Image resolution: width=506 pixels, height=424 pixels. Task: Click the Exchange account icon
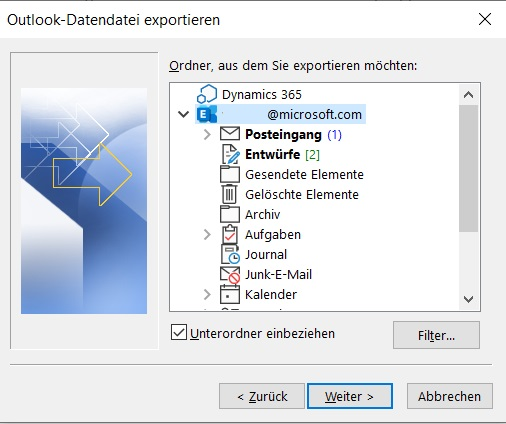click(x=207, y=115)
